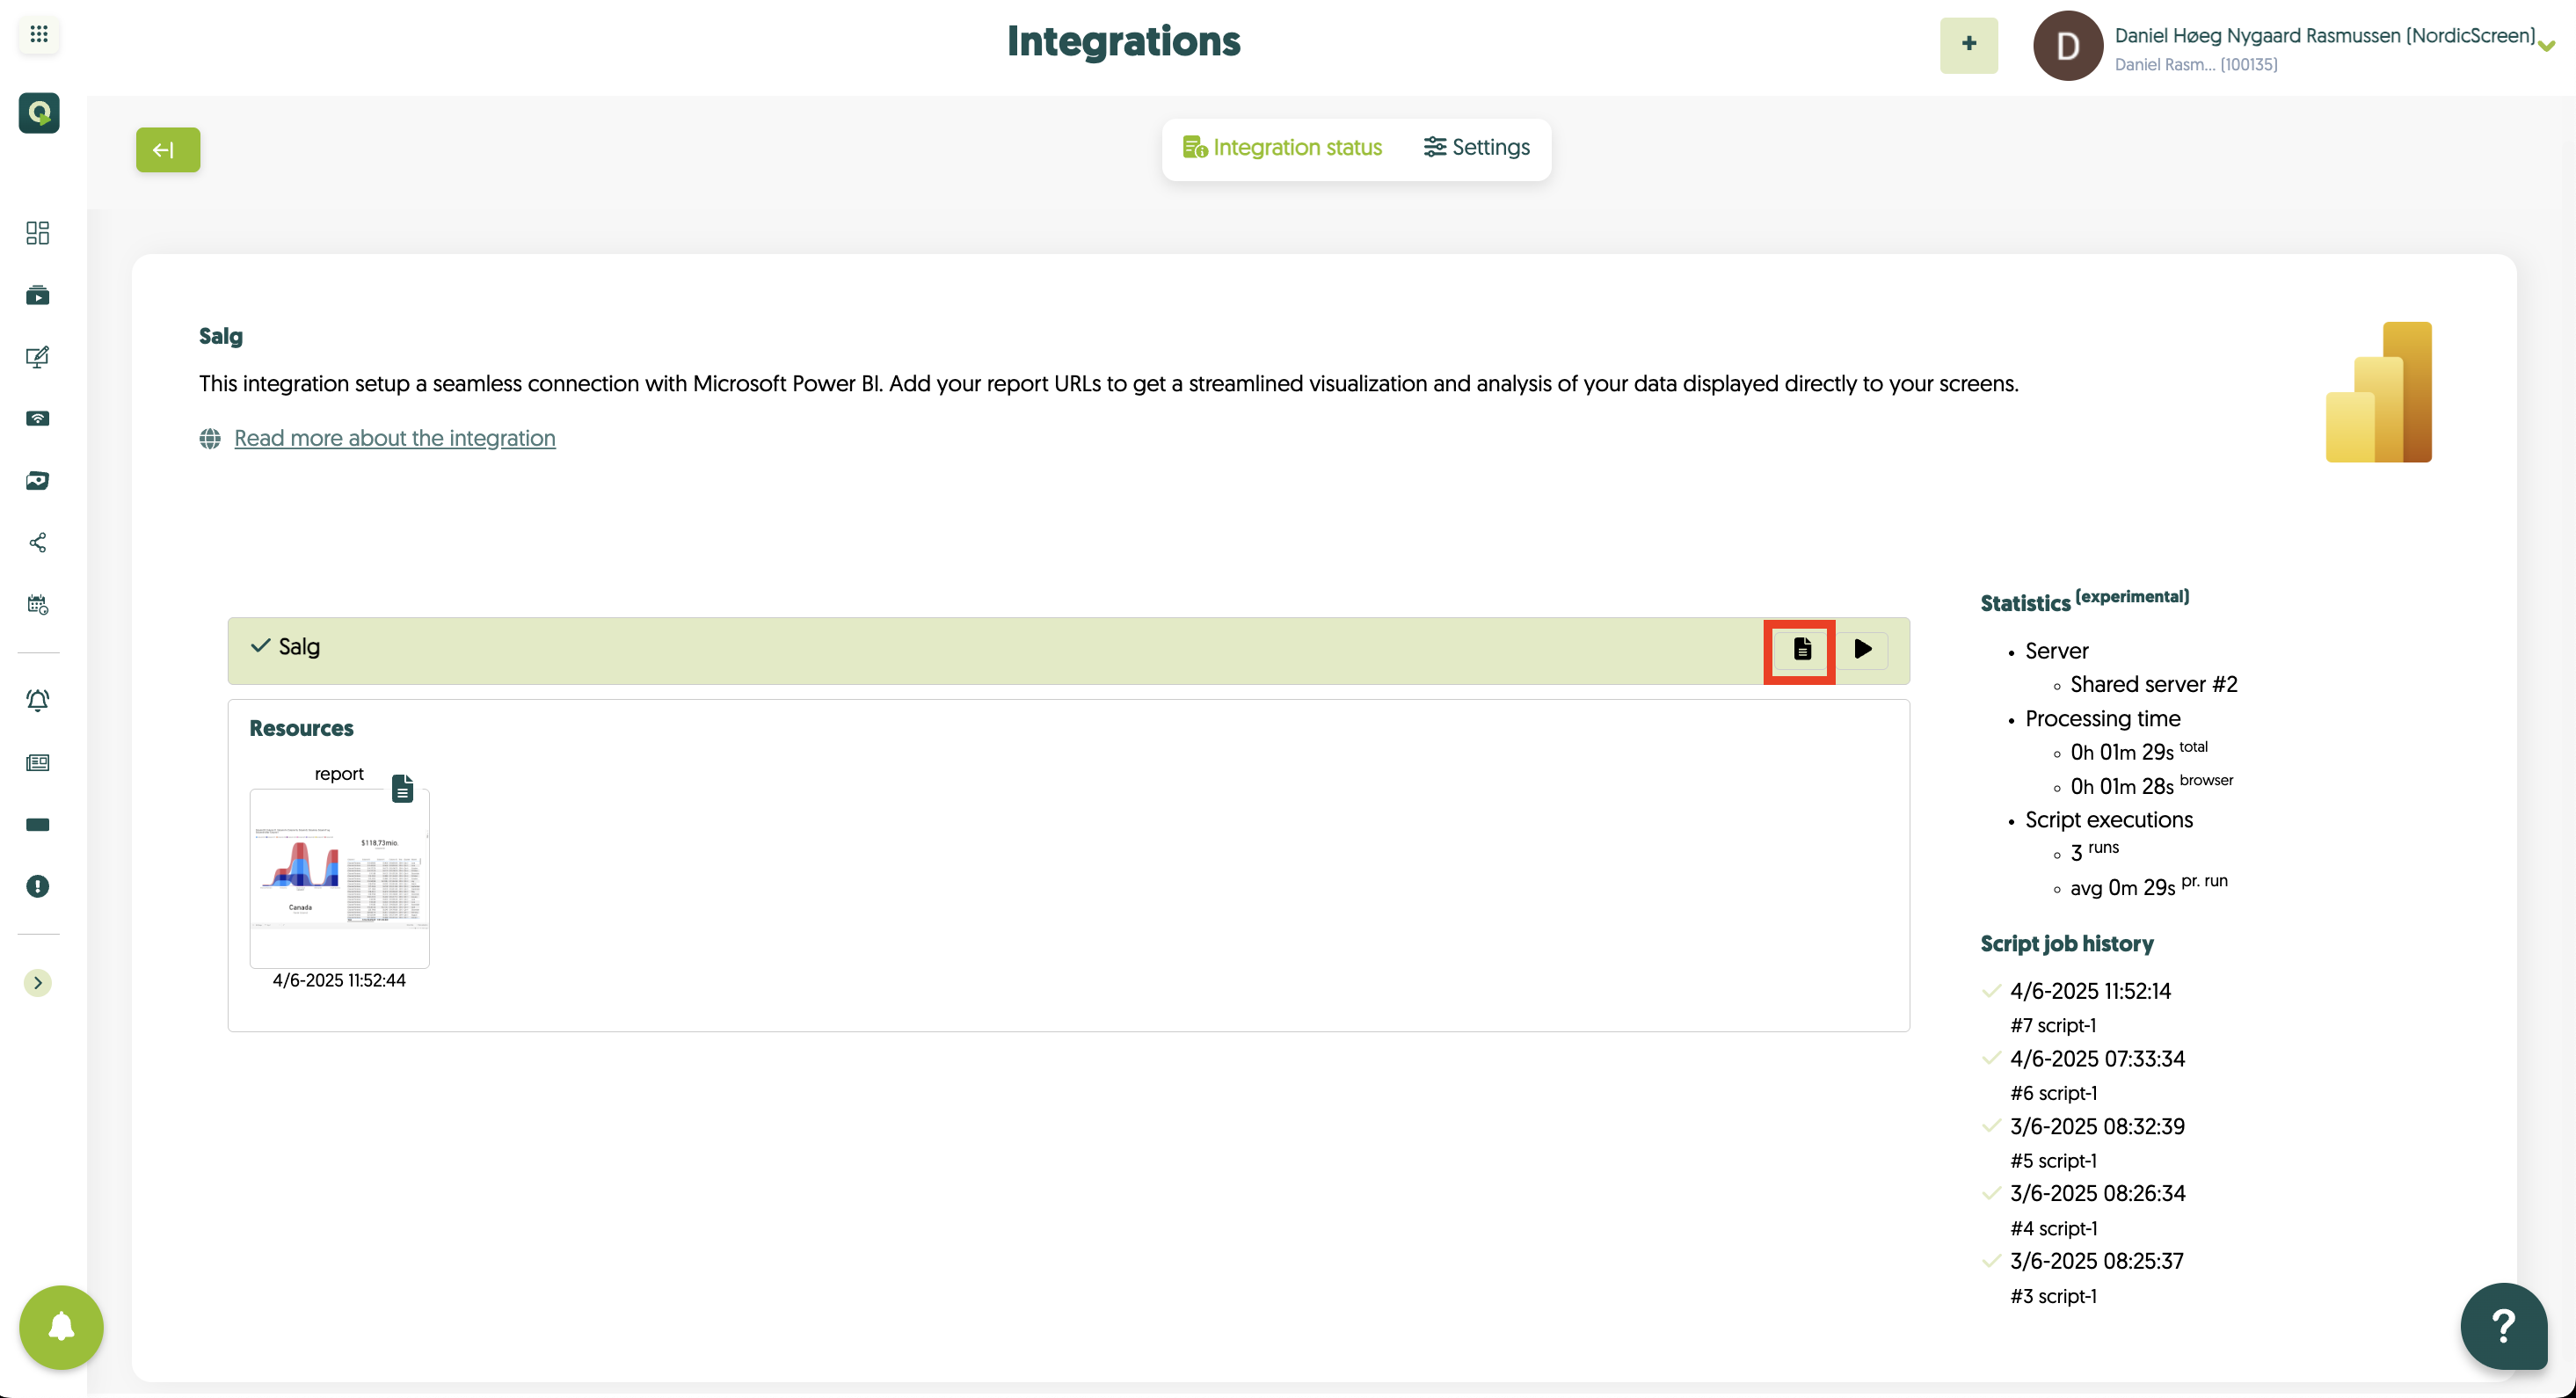Open the Salg script log document icon
The width and height of the screenshot is (2576, 1398).
(x=1801, y=650)
